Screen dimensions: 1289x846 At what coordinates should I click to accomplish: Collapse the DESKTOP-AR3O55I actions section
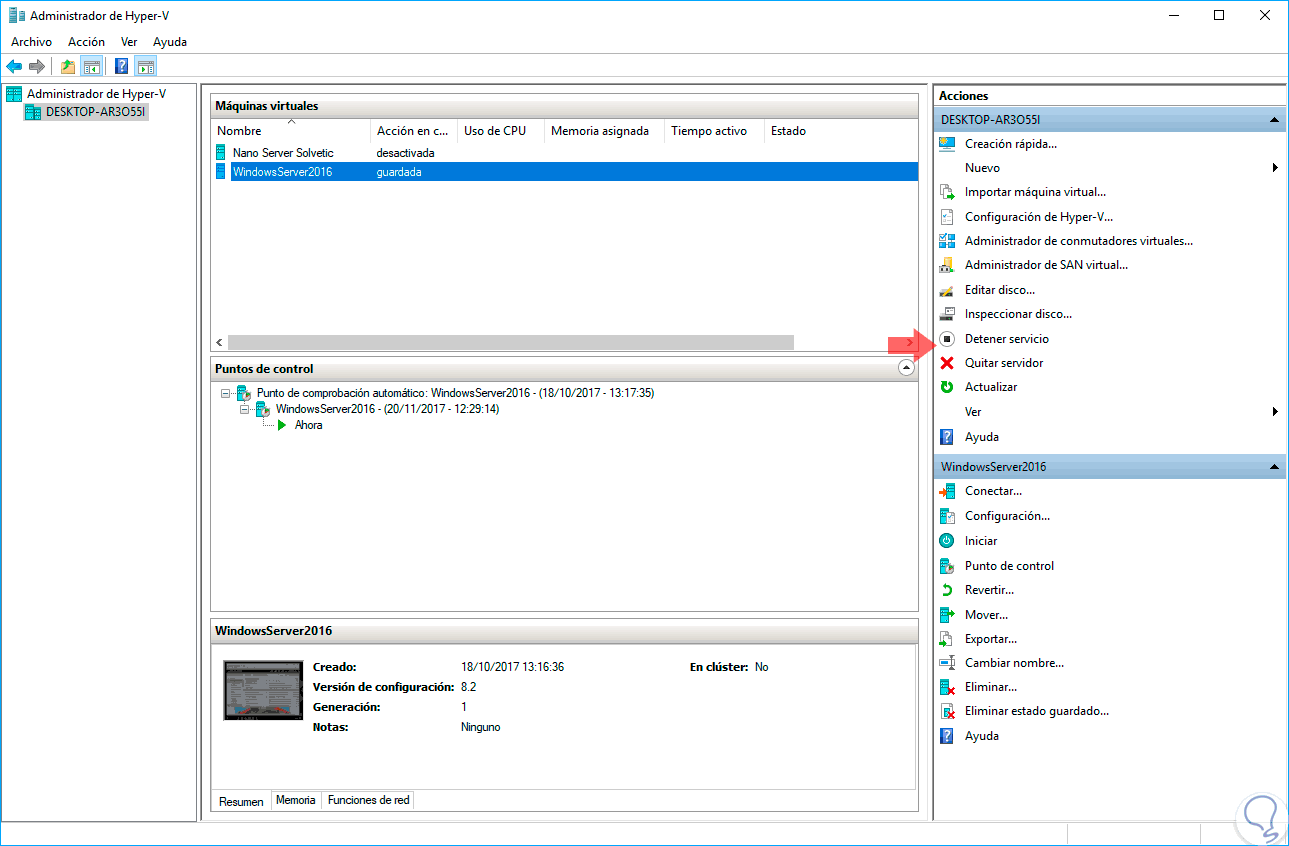click(x=1274, y=120)
